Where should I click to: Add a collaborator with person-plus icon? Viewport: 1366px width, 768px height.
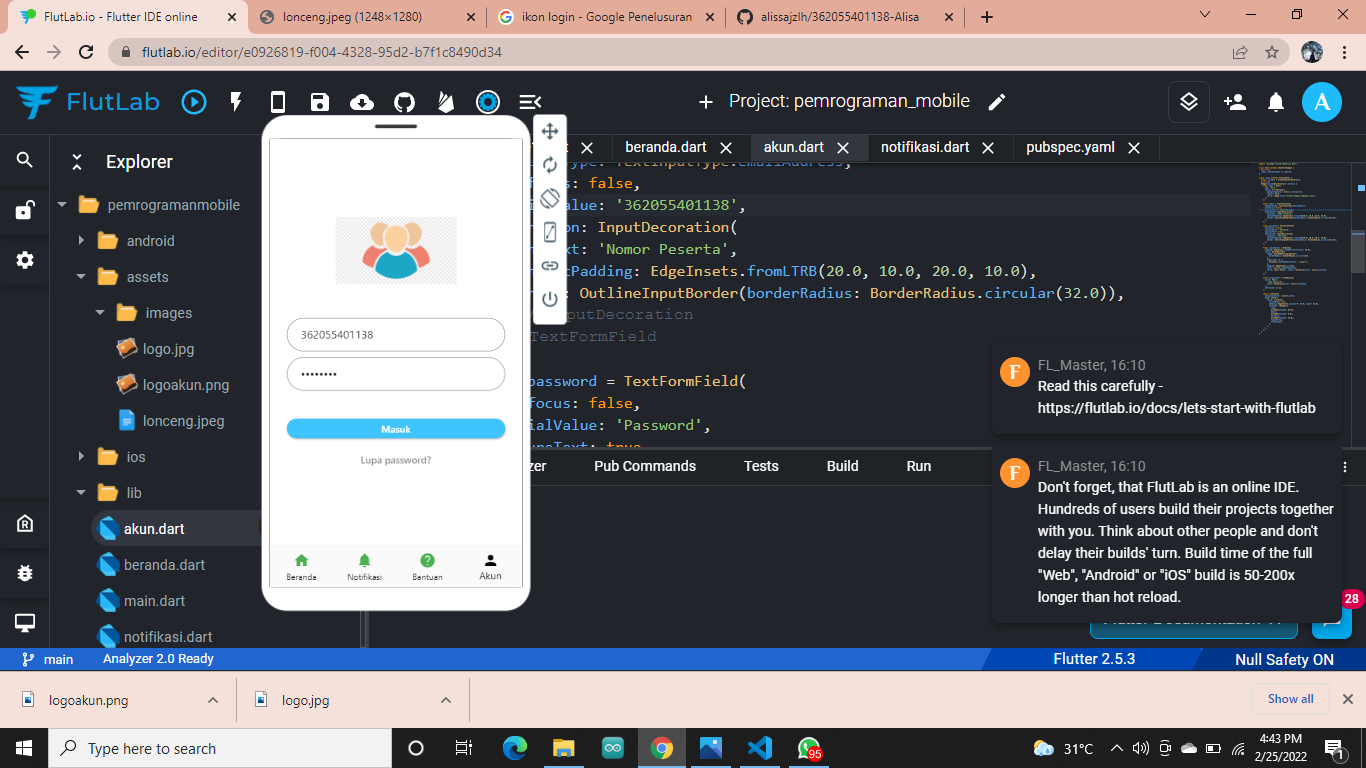pos(1234,101)
